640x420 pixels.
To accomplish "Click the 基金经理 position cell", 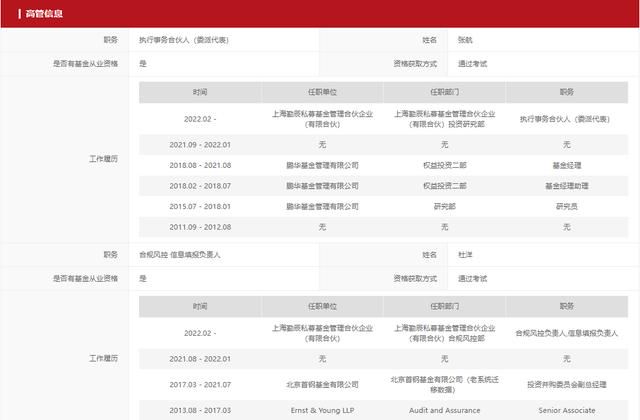I will (567, 165).
